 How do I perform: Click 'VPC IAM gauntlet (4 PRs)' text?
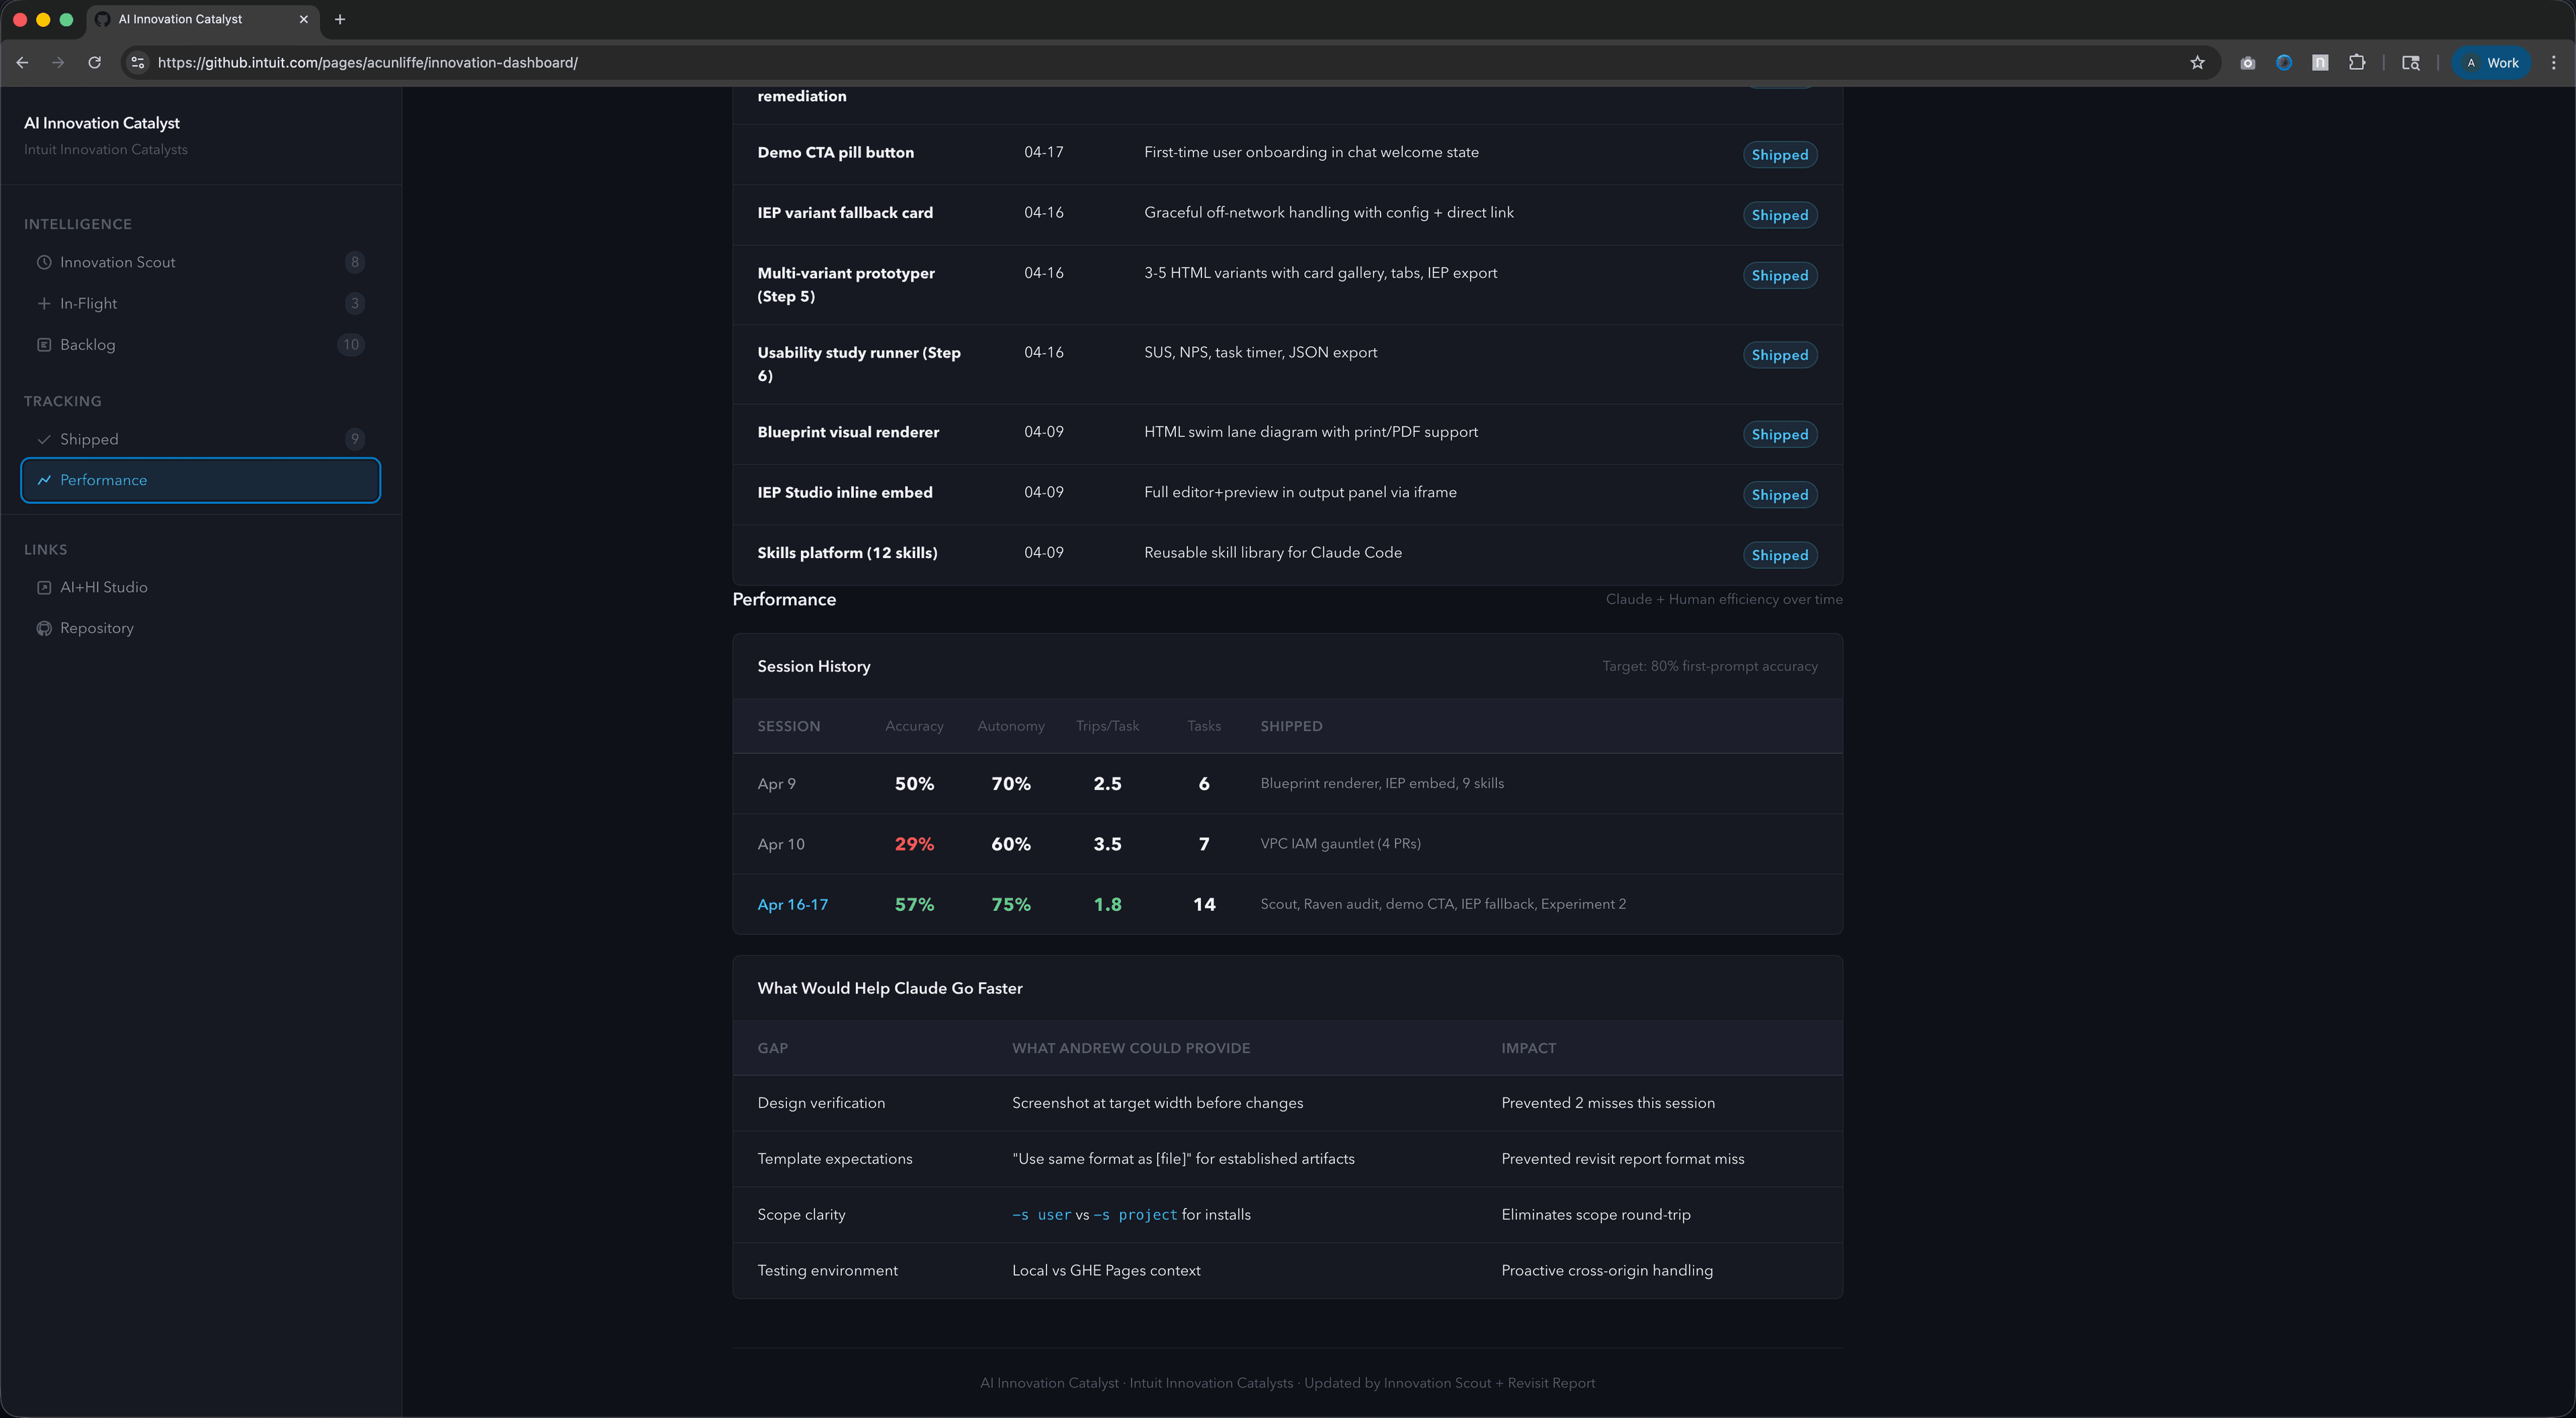click(x=1340, y=843)
